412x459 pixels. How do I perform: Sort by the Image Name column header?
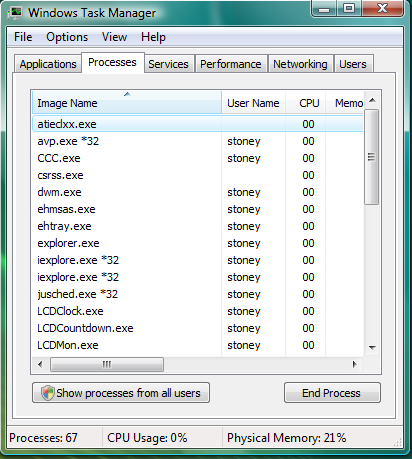(x=127, y=103)
